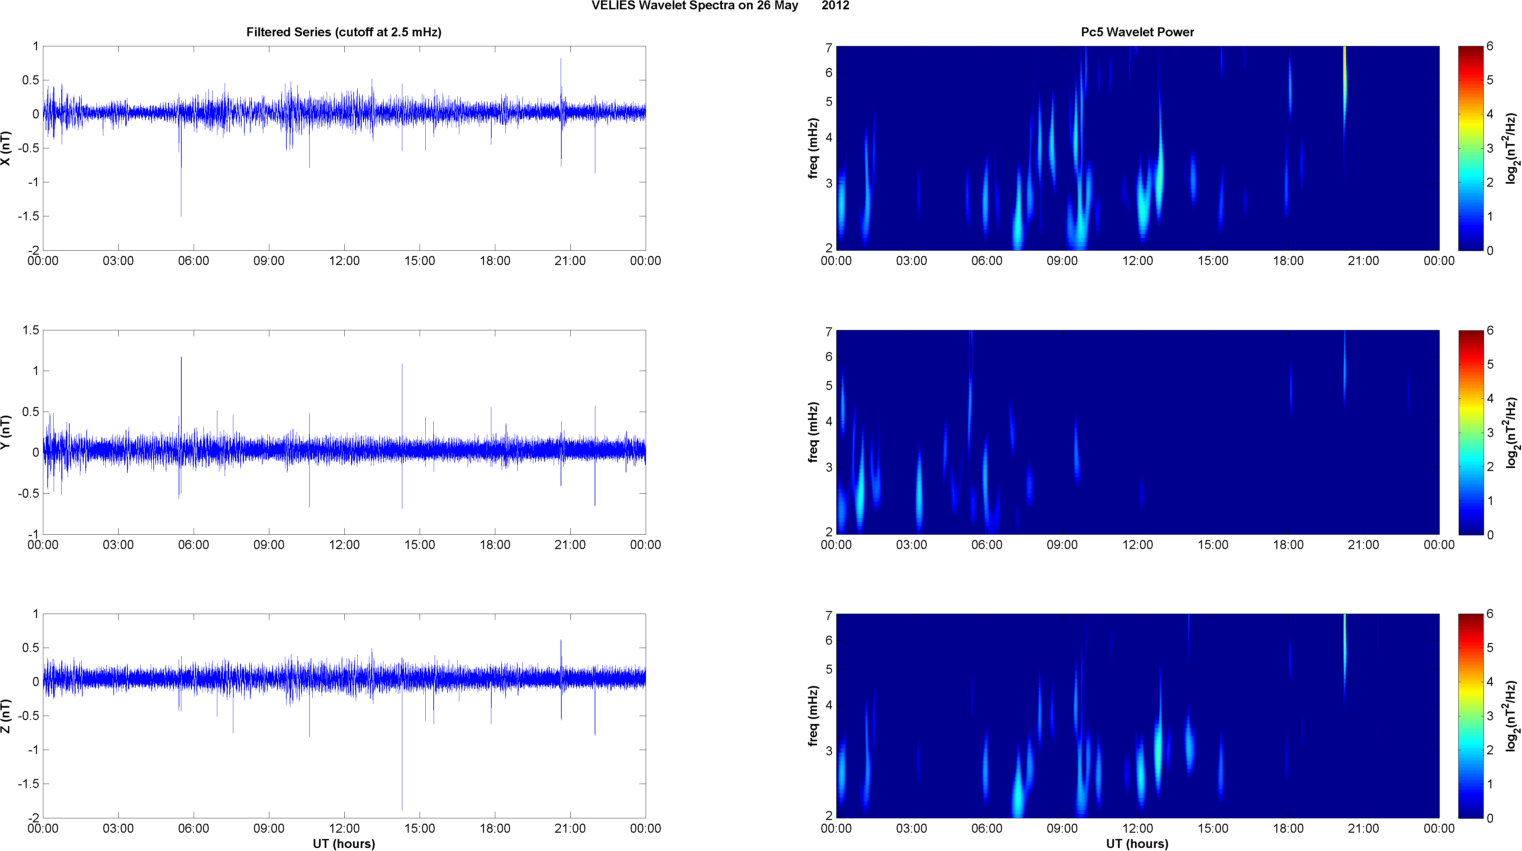
Task: Select the Z component wavelet power spectrogram
Action: pyautogui.click(x=1137, y=716)
